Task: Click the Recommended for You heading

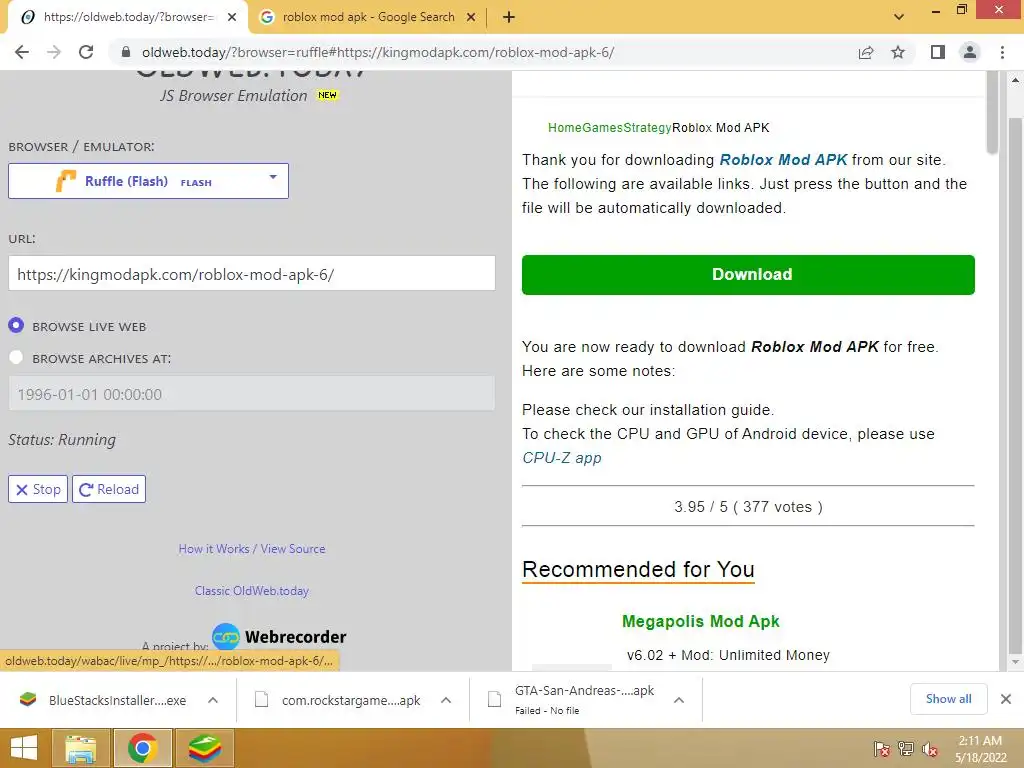Action: pyautogui.click(x=638, y=569)
